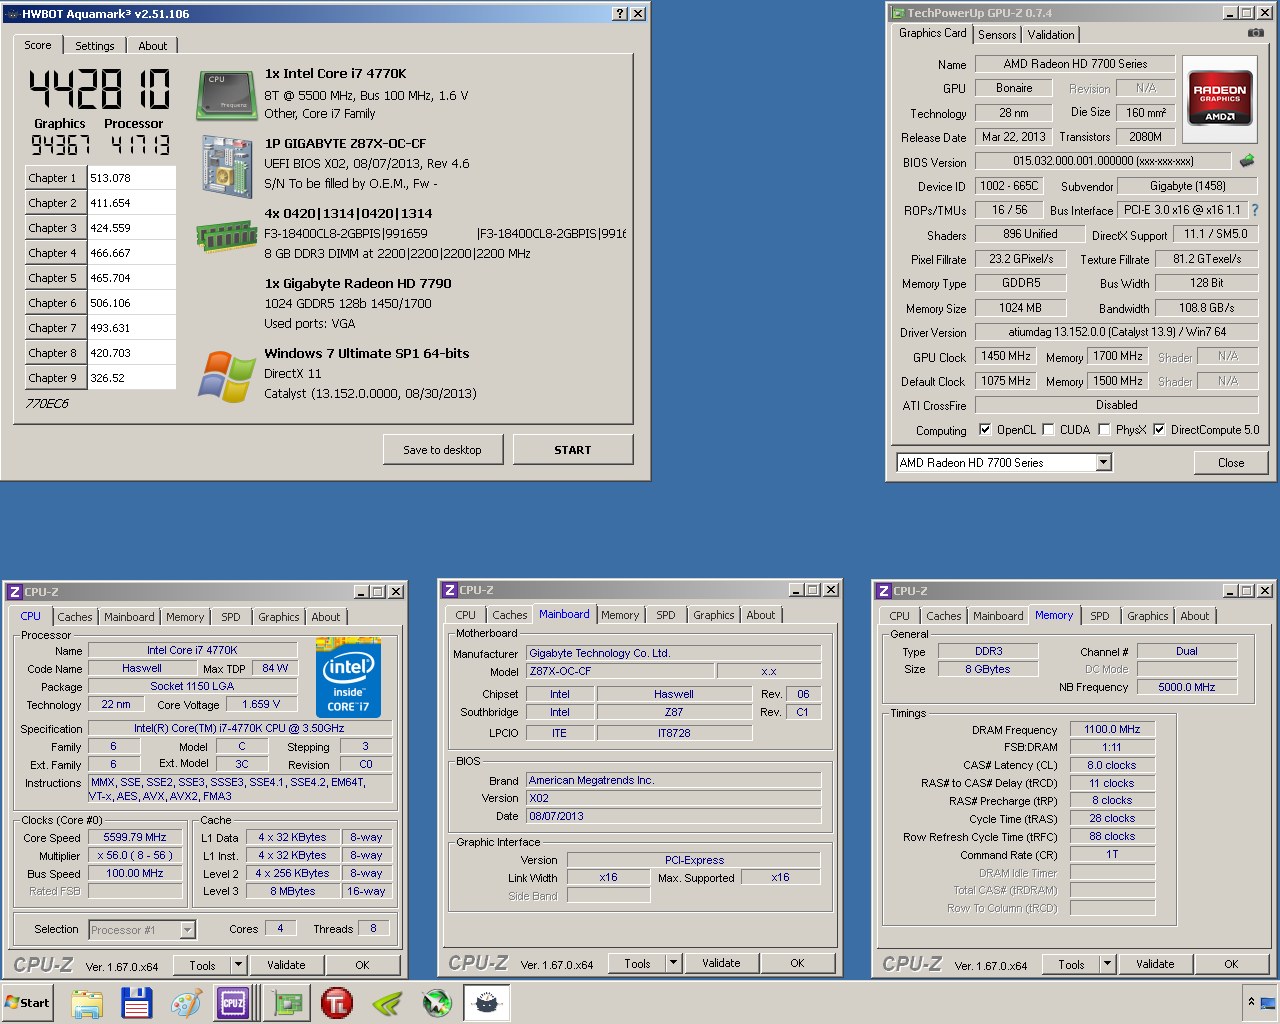Open the About tab in Aquamark
This screenshot has height=1024, width=1280.
pyautogui.click(x=153, y=46)
